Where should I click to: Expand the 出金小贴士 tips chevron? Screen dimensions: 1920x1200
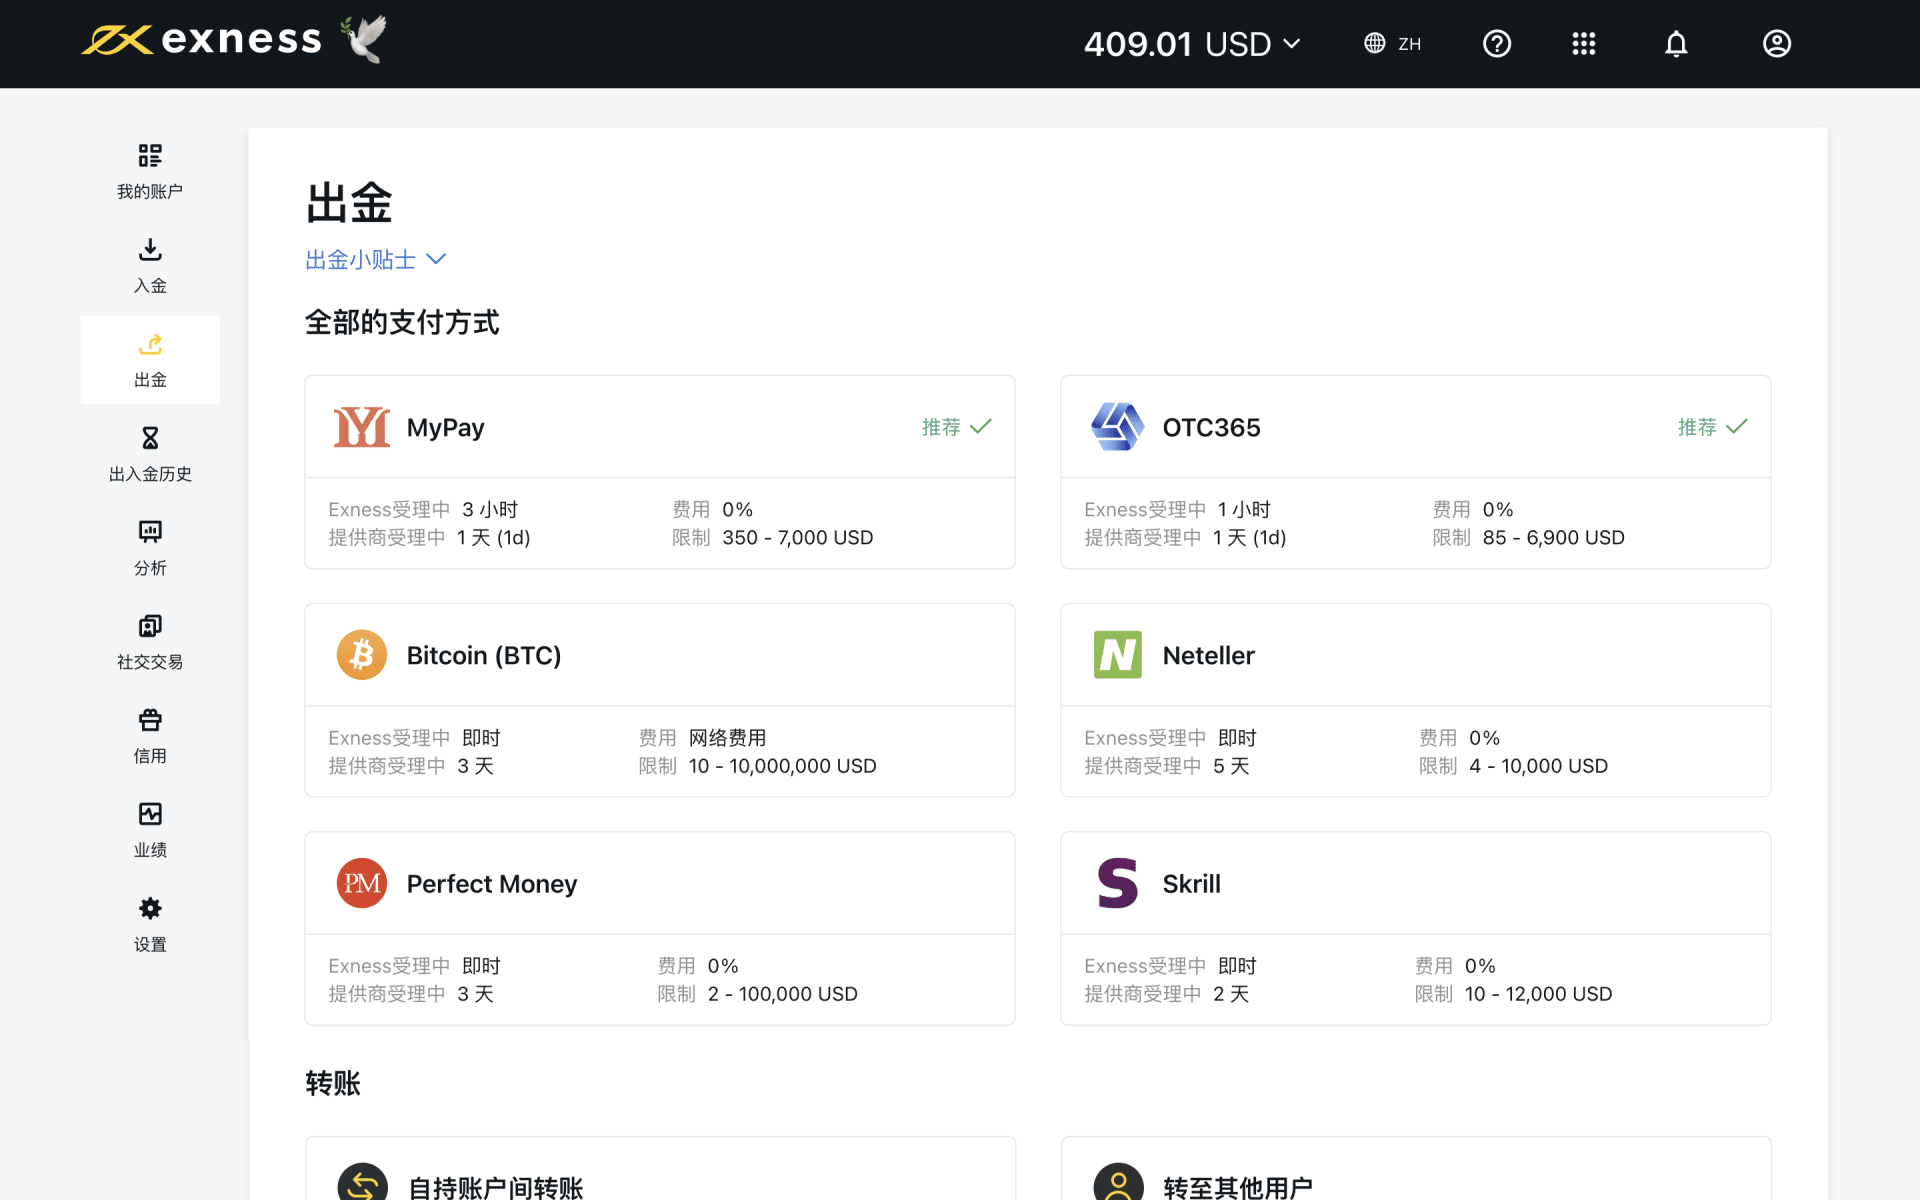pyautogui.click(x=436, y=260)
